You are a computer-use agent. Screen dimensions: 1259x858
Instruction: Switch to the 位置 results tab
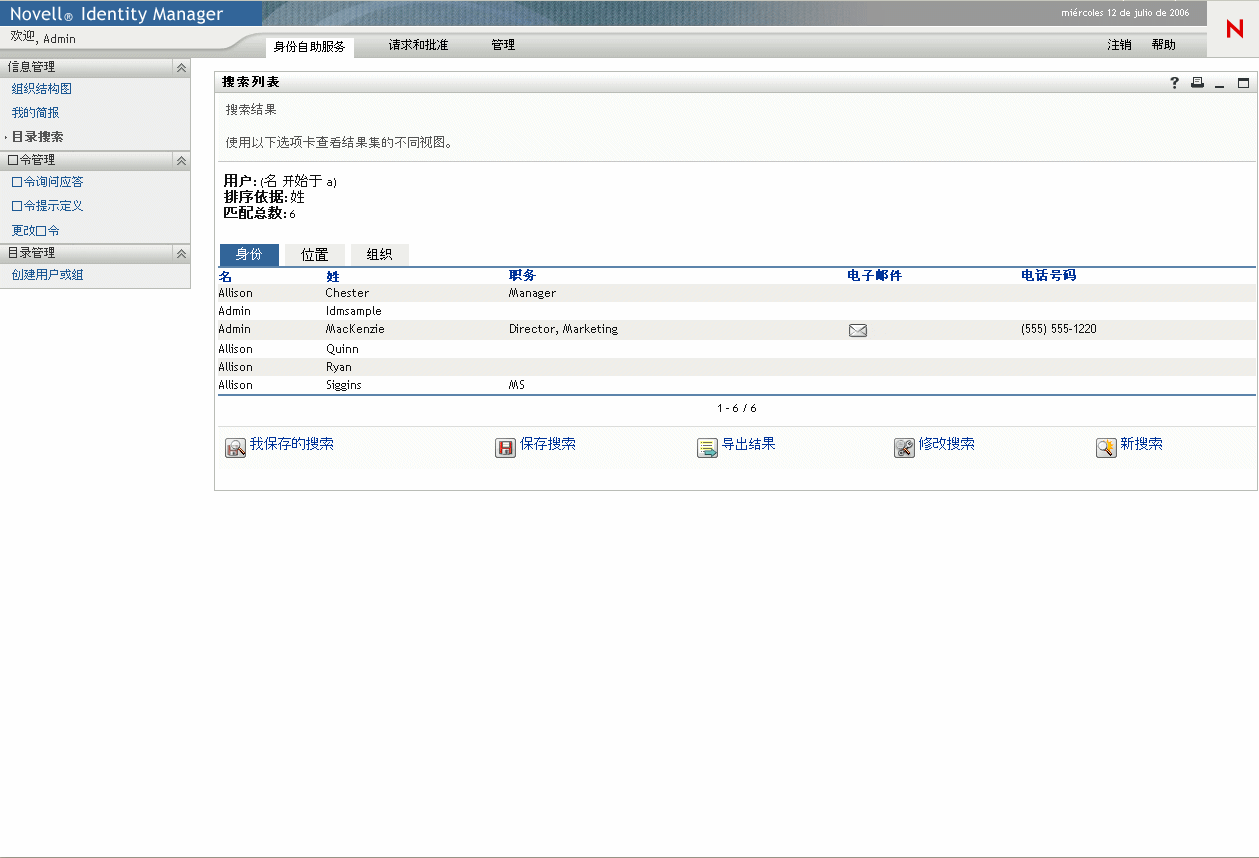(x=314, y=254)
